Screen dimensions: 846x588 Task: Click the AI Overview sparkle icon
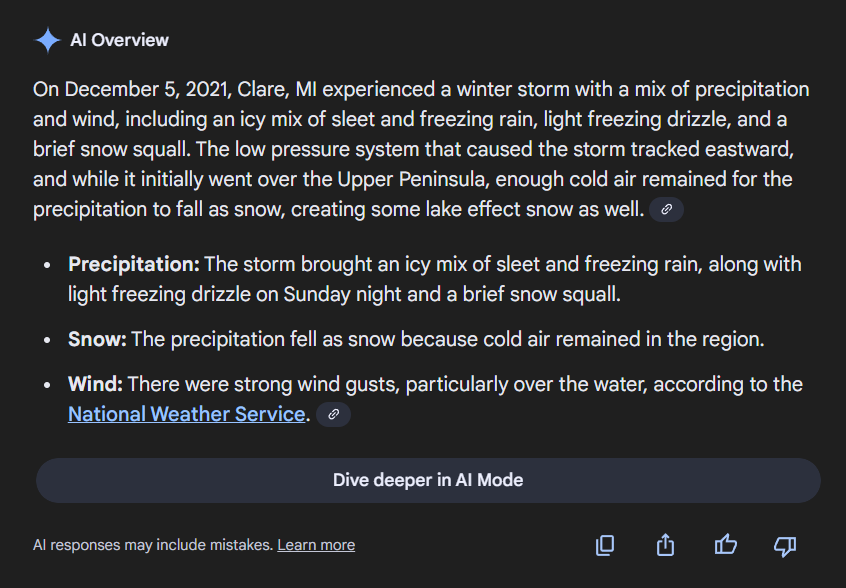click(47, 40)
